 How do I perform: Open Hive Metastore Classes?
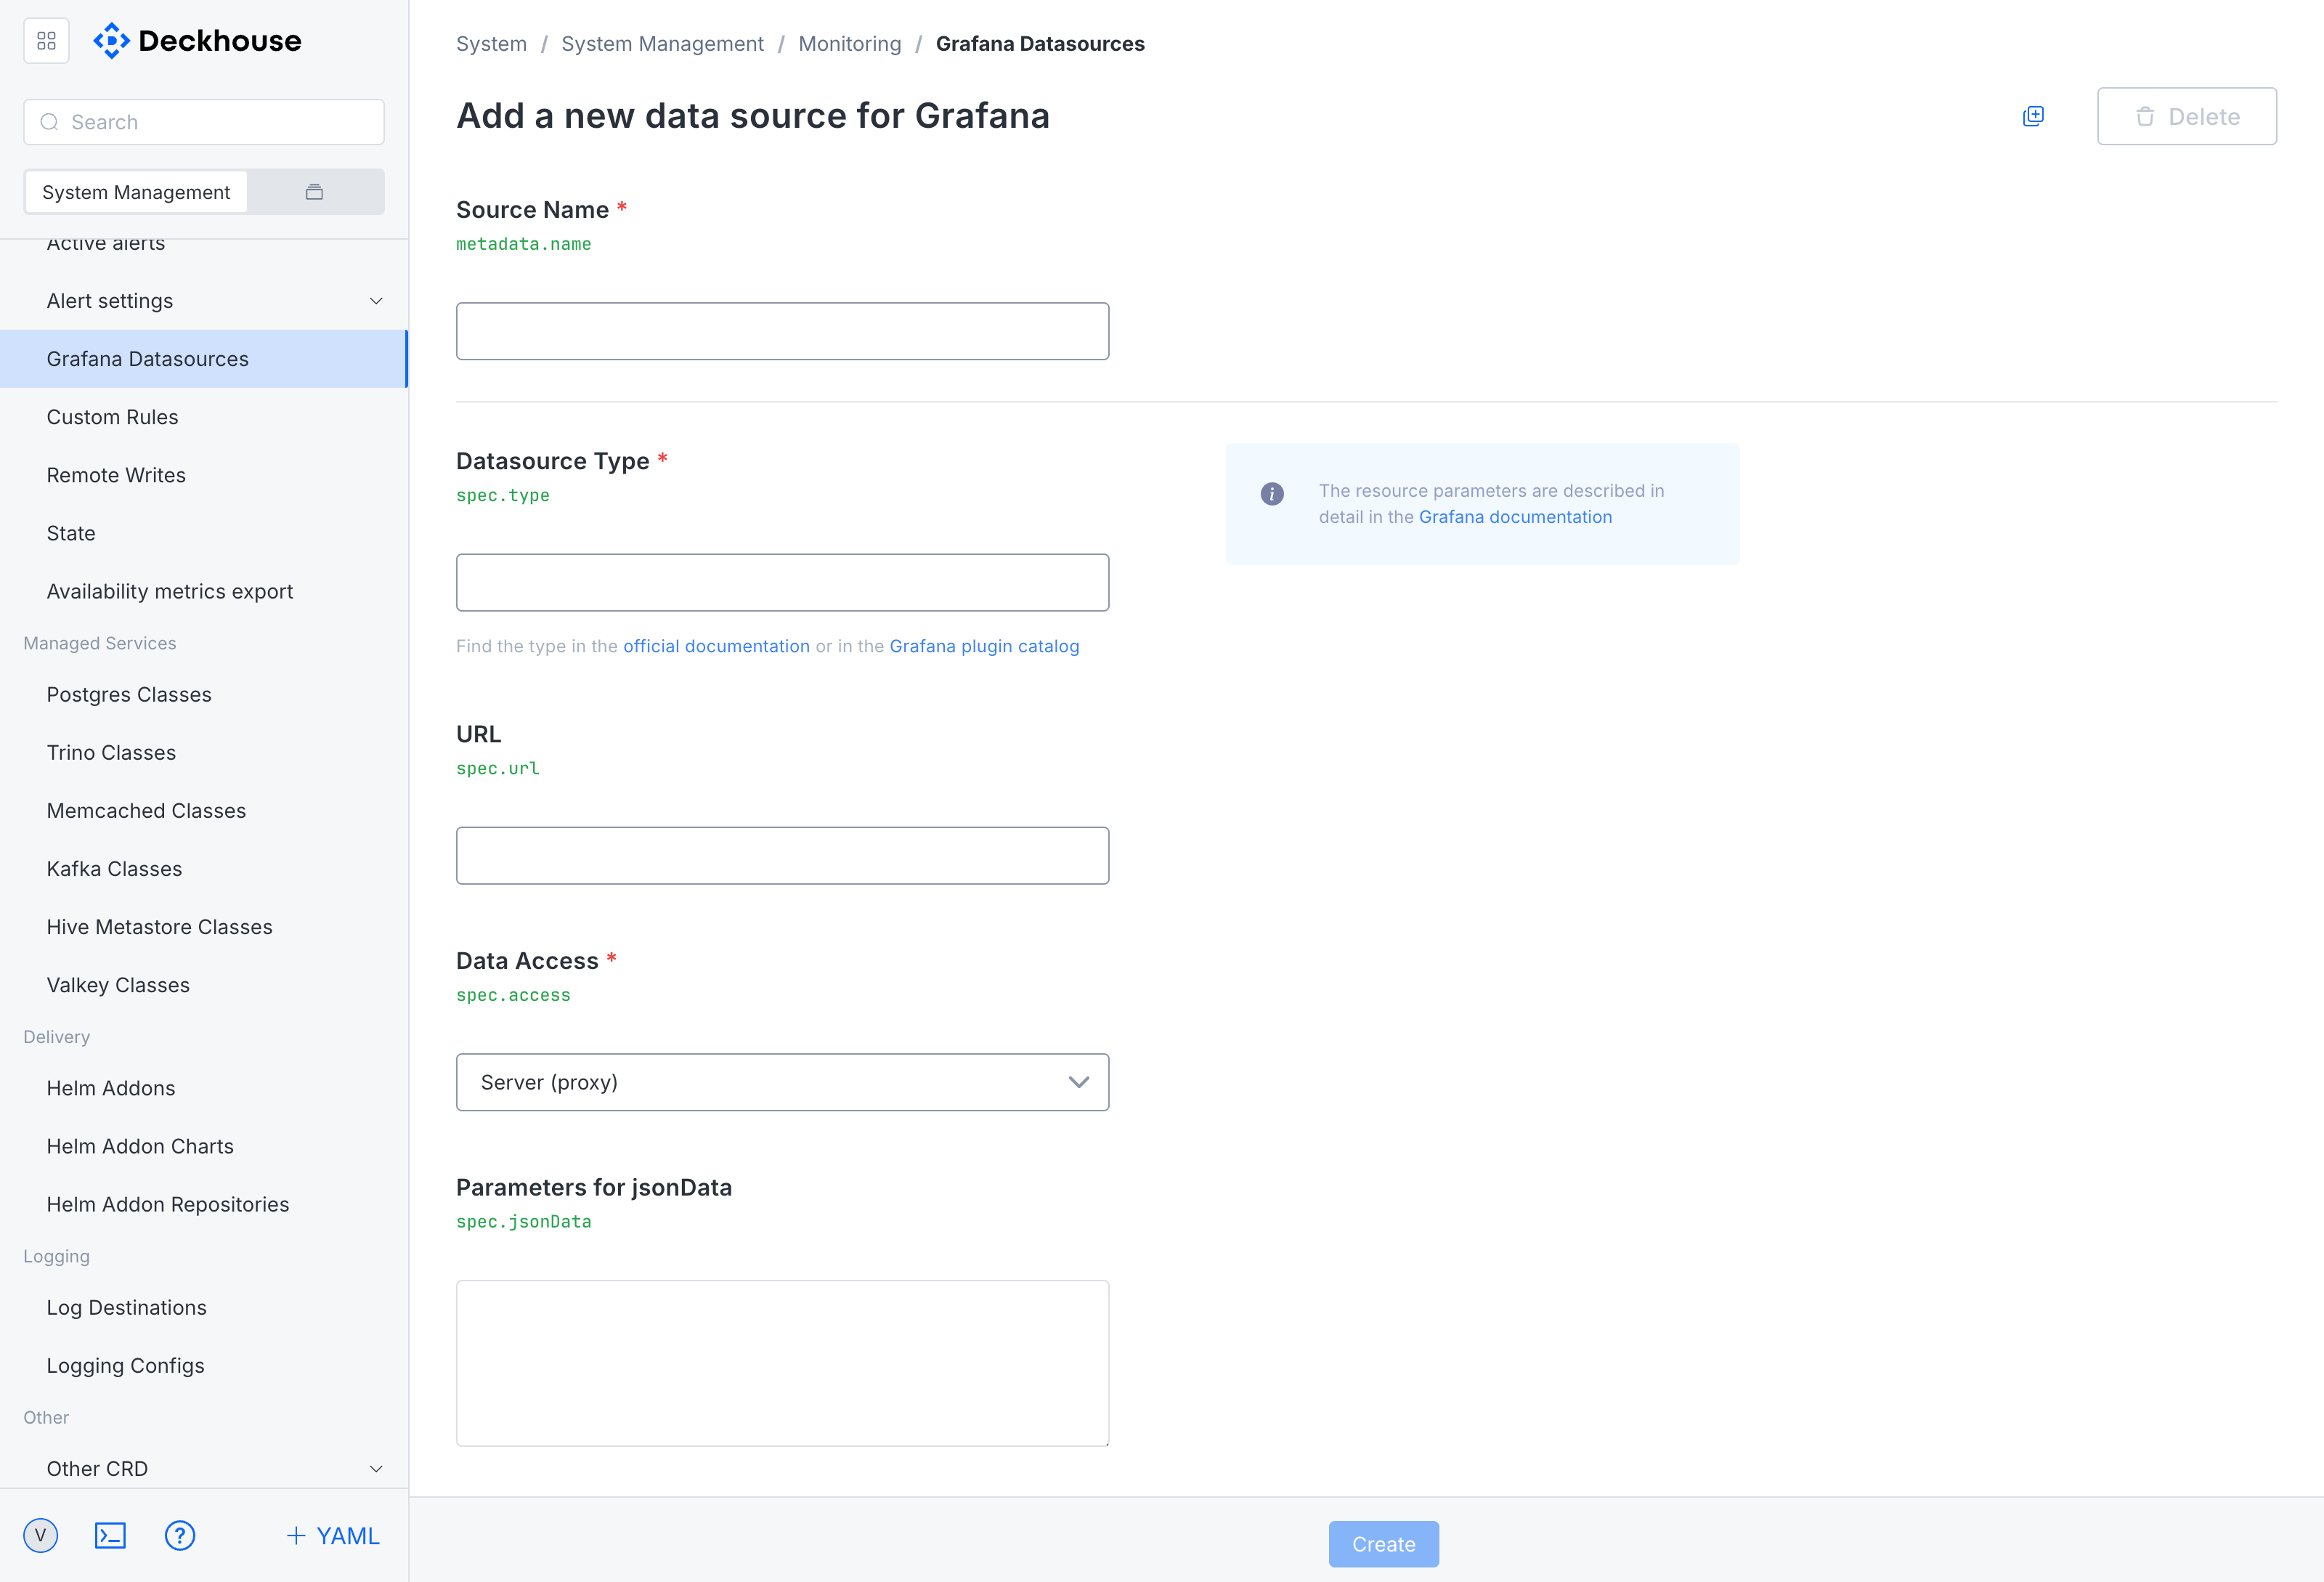[x=204, y=926]
